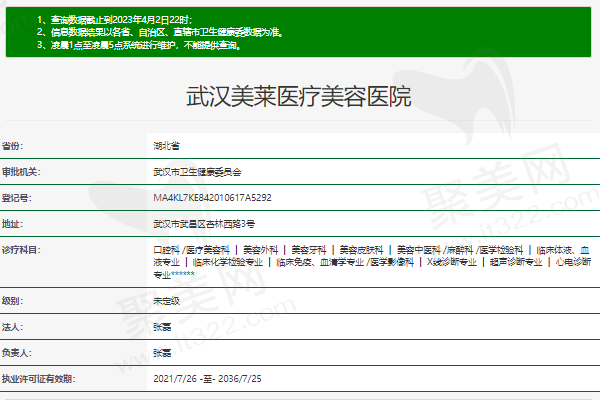Click the validity period 2021/7/26 -至- 2036/7/25
Image resolution: width=600 pixels, height=400 pixels.
210,380
